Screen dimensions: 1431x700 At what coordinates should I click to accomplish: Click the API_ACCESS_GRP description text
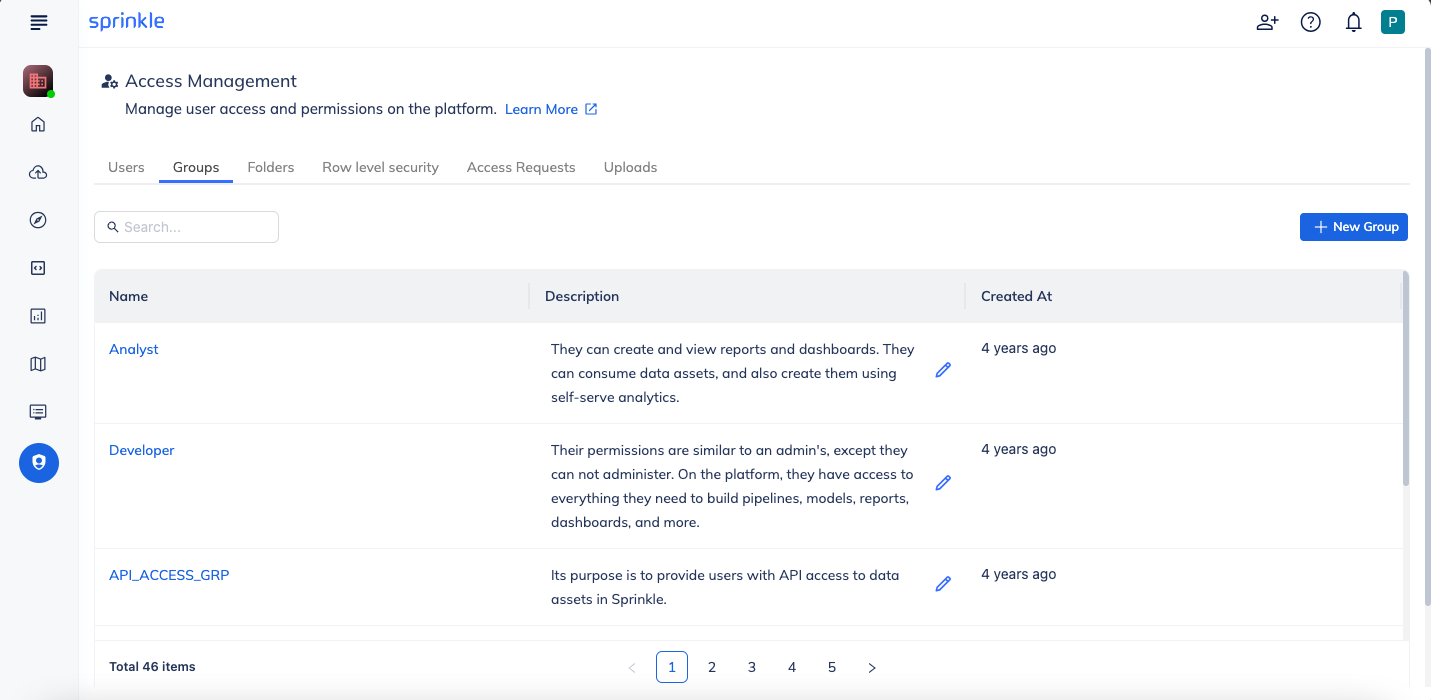[x=725, y=588]
